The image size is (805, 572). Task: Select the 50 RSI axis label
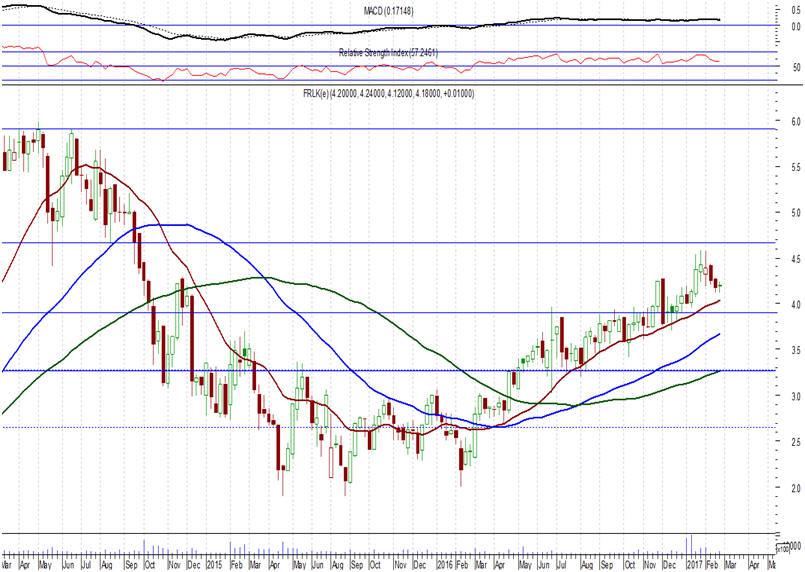(796, 67)
